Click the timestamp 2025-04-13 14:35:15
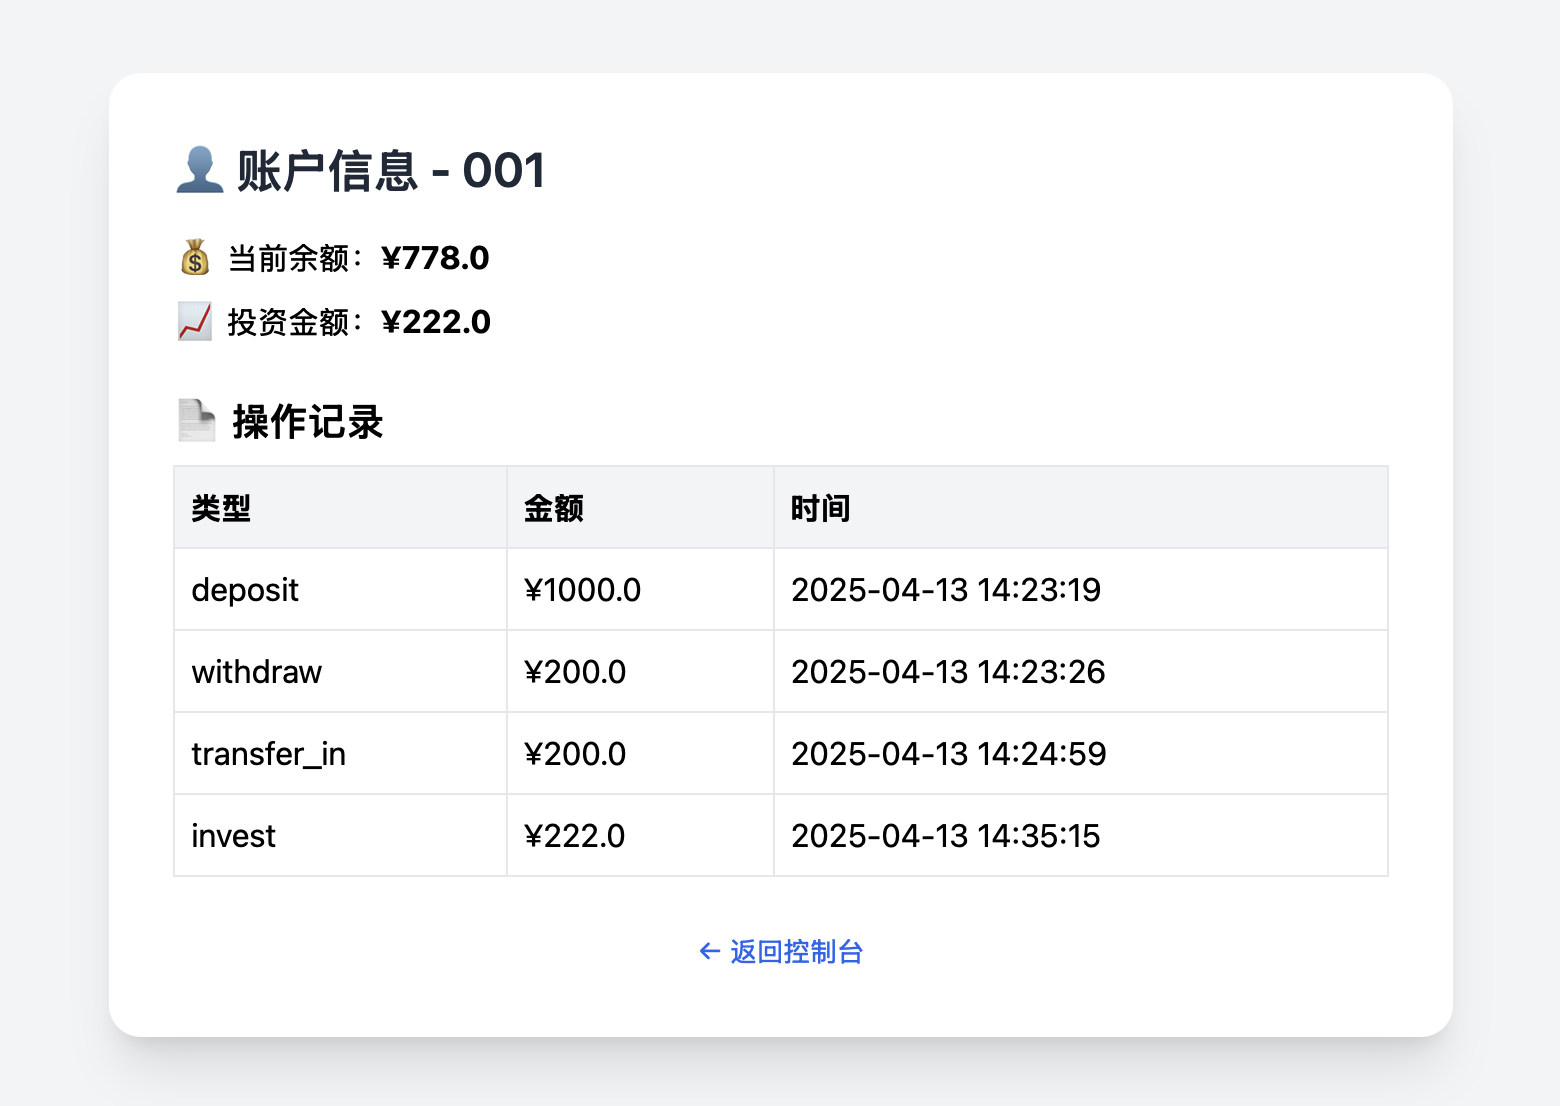The image size is (1560, 1106). pos(945,835)
